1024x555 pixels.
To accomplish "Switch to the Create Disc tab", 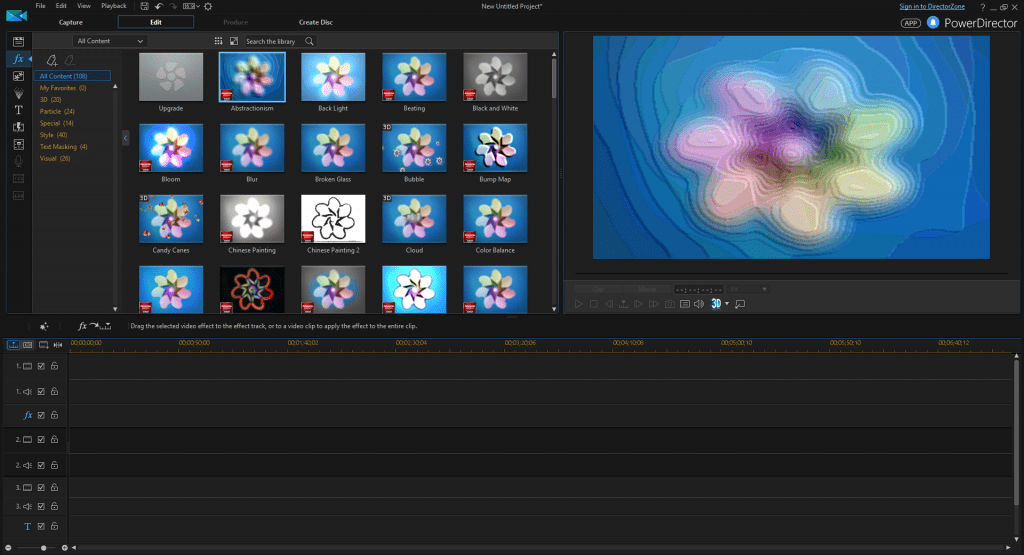I will pyautogui.click(x=315, y=21).
